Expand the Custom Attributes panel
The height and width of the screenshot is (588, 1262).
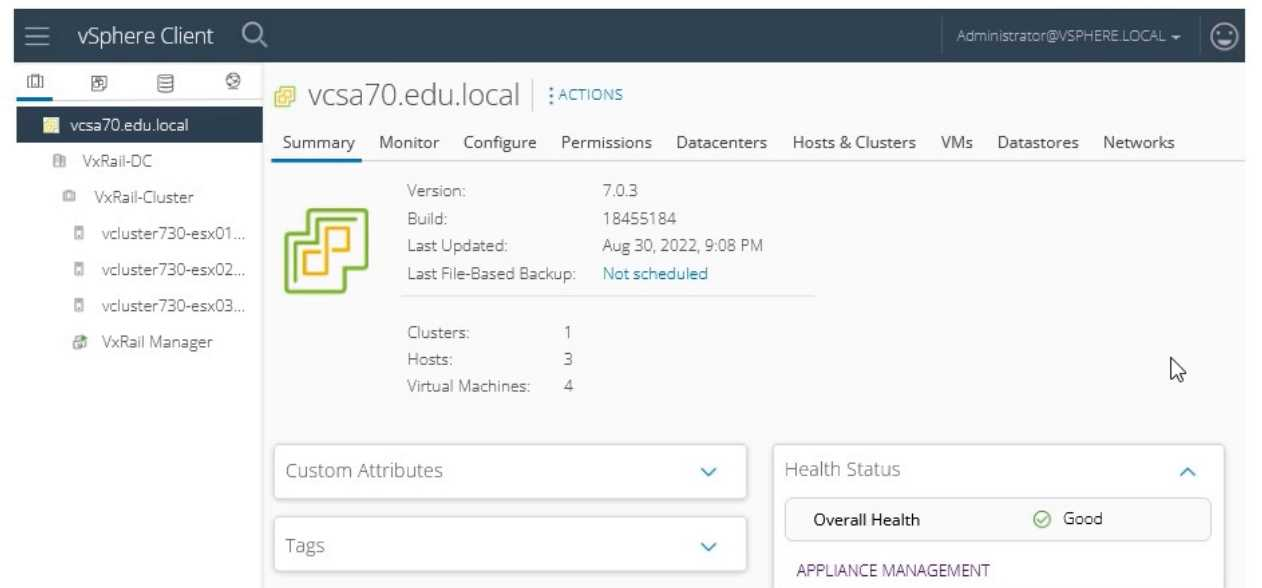pos(708,471)
